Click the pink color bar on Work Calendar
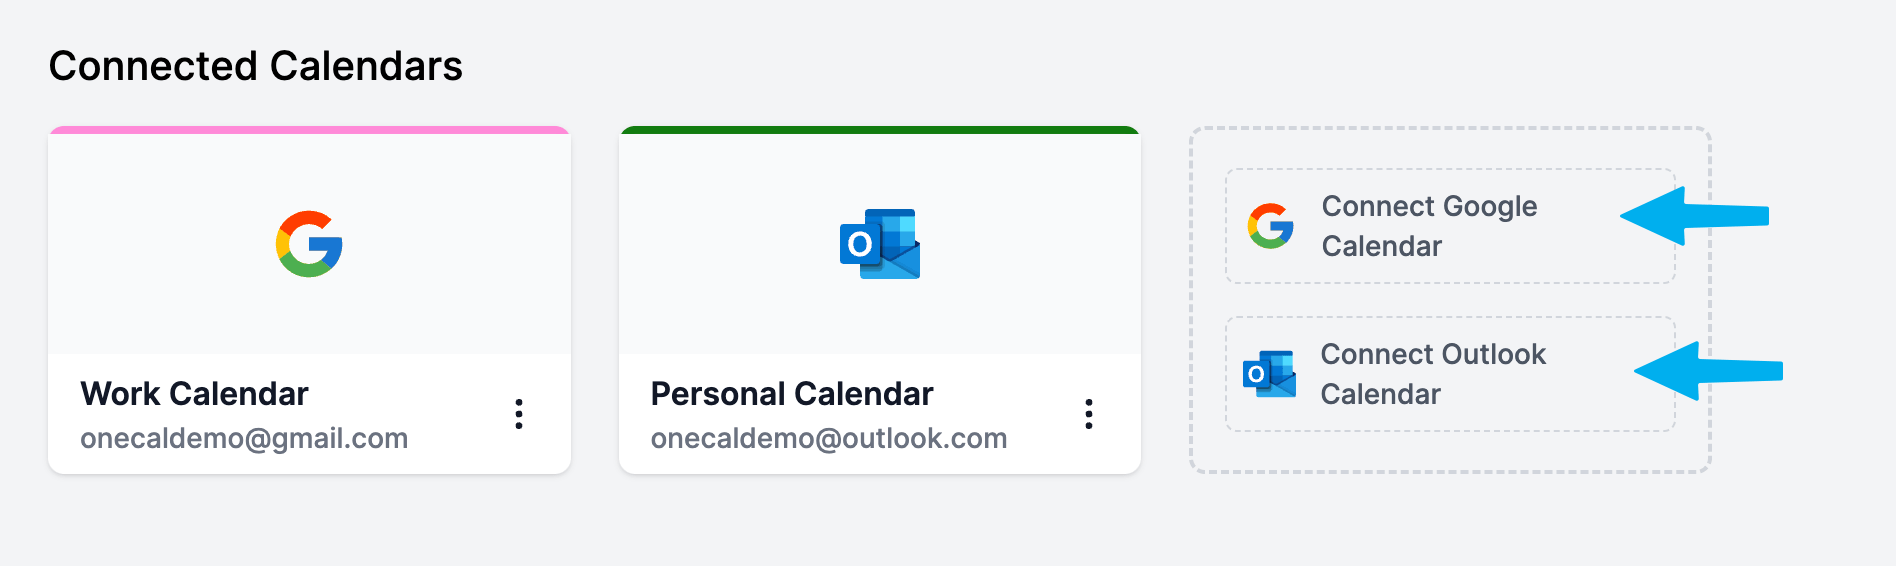1896x566 pixels. tap(309, 130)
